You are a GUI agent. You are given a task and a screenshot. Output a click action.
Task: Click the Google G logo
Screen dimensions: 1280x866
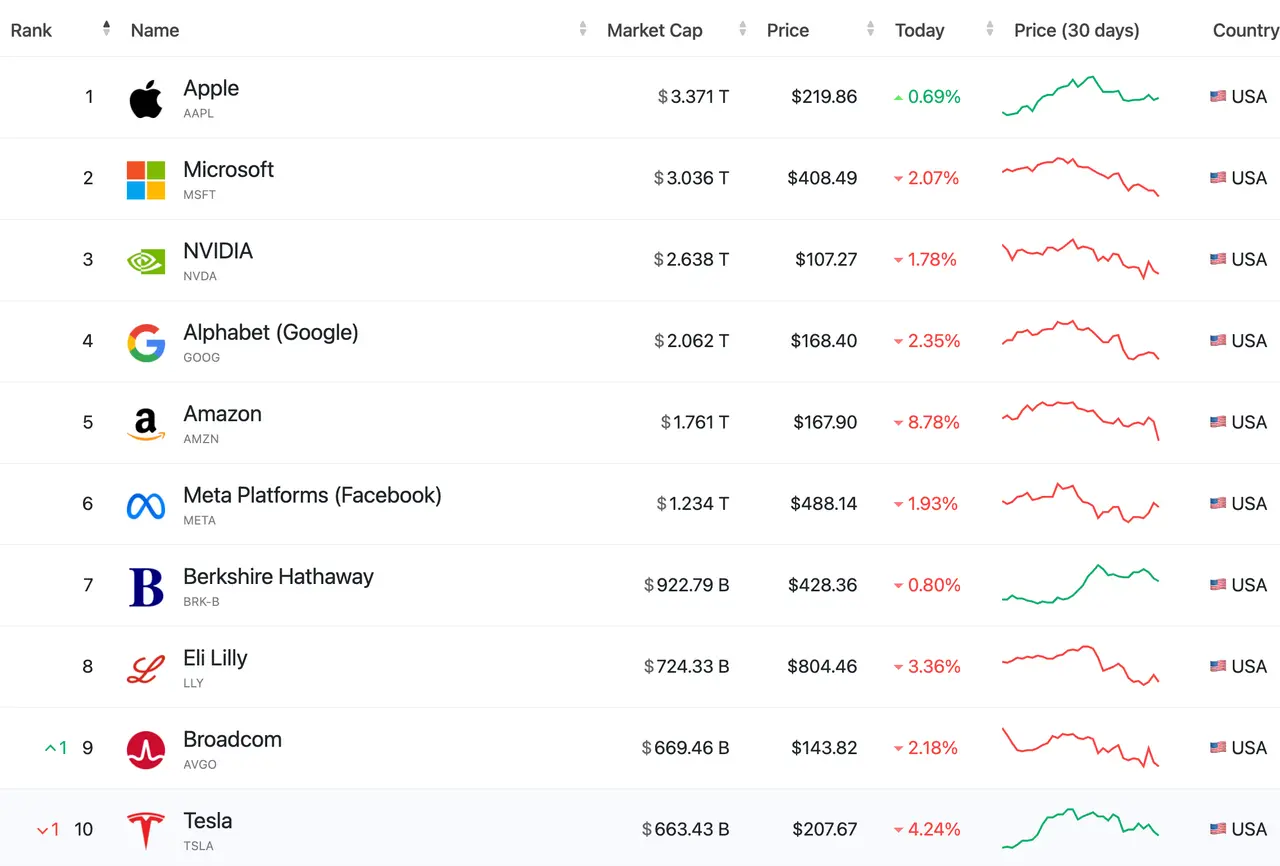(146, 343)
